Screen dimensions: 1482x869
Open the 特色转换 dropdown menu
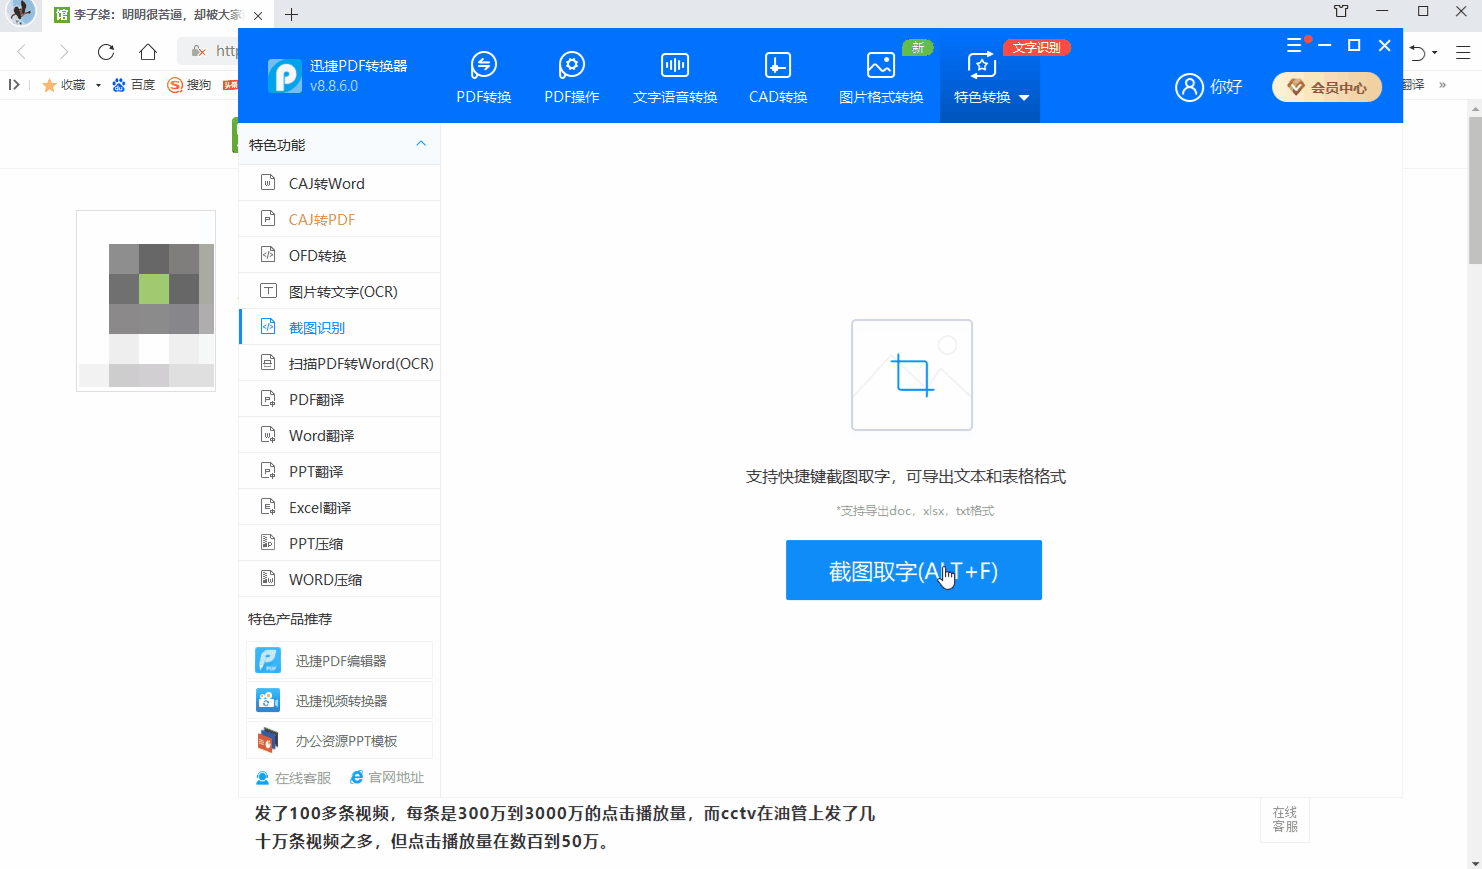click(x=989, y=75)
